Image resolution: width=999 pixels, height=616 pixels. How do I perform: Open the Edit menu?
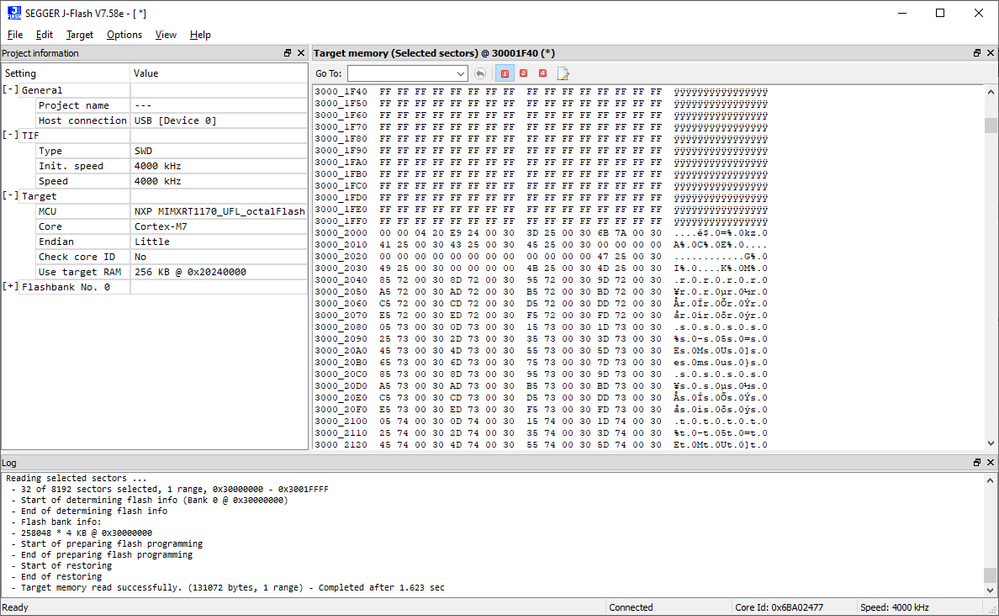point(44,34)
